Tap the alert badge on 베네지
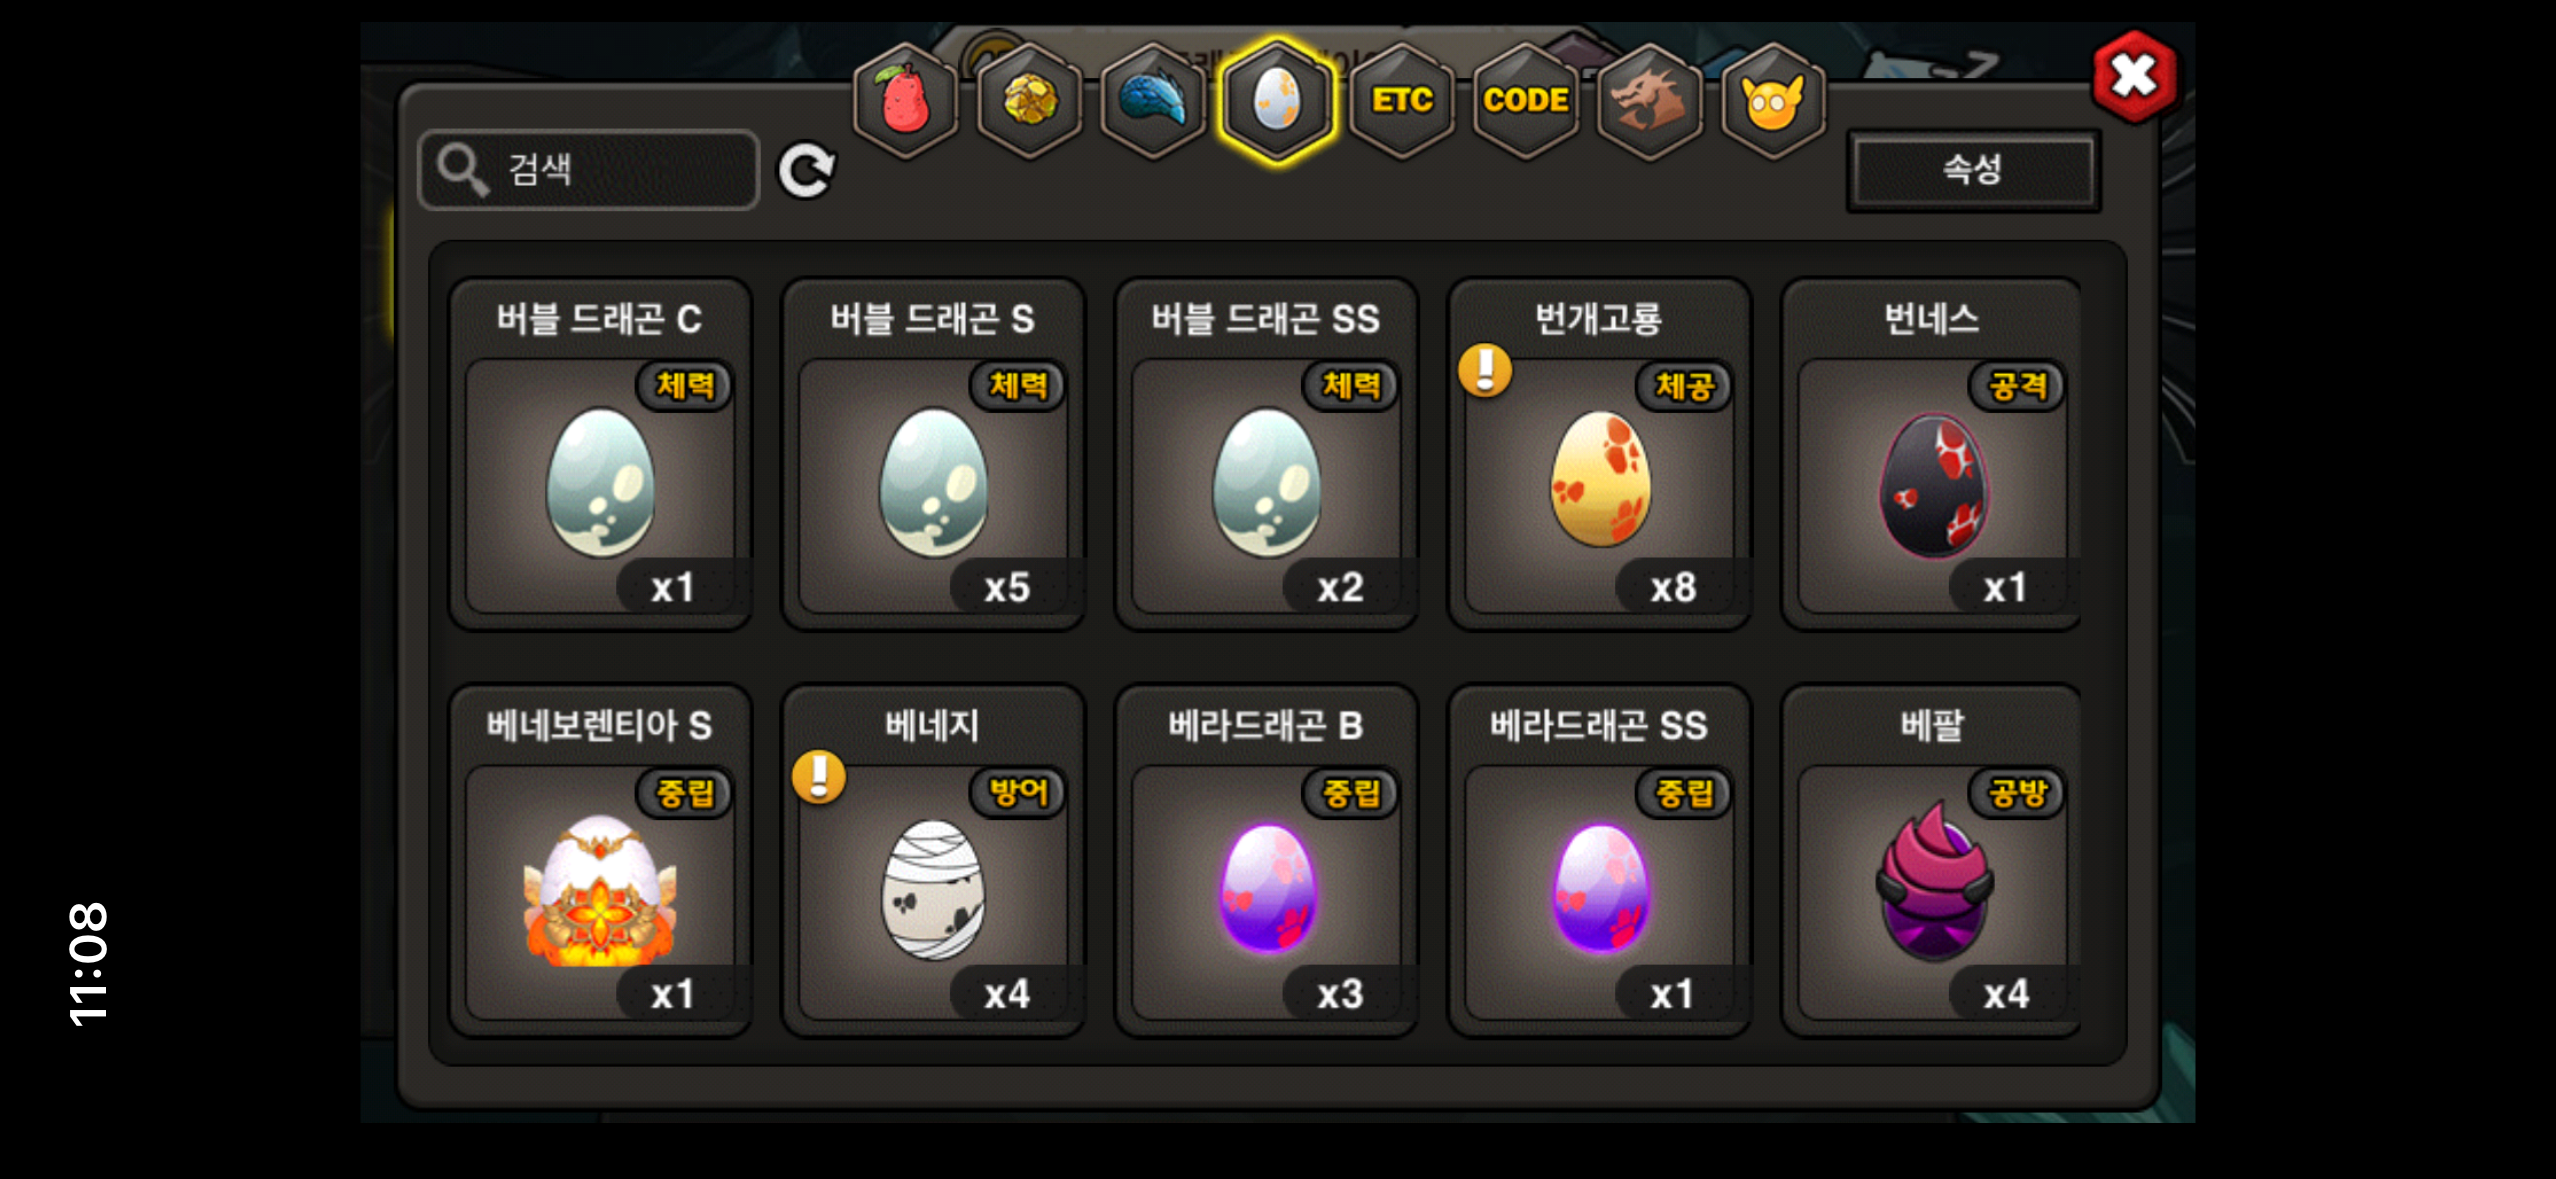Image resolution: width=2556 pixels, height=1179 pixels. 819,777
